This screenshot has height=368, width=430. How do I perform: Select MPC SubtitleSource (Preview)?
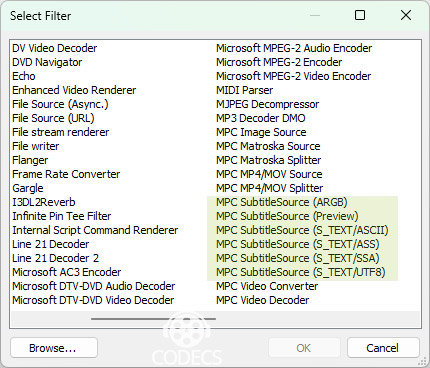tap(287, 216)
